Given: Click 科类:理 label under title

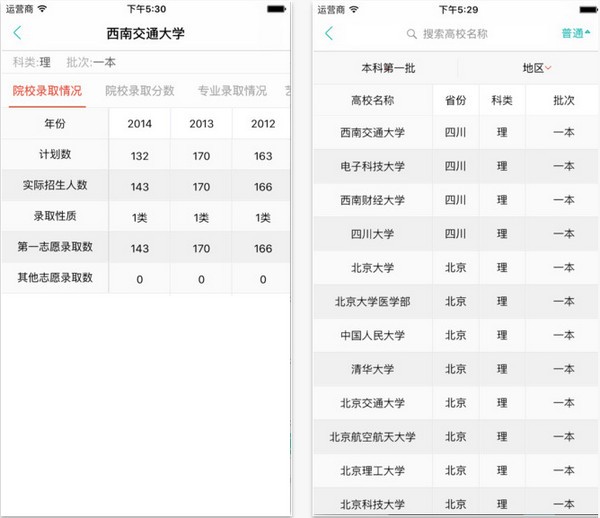Looking at the screenshot, I should point(31,62).
